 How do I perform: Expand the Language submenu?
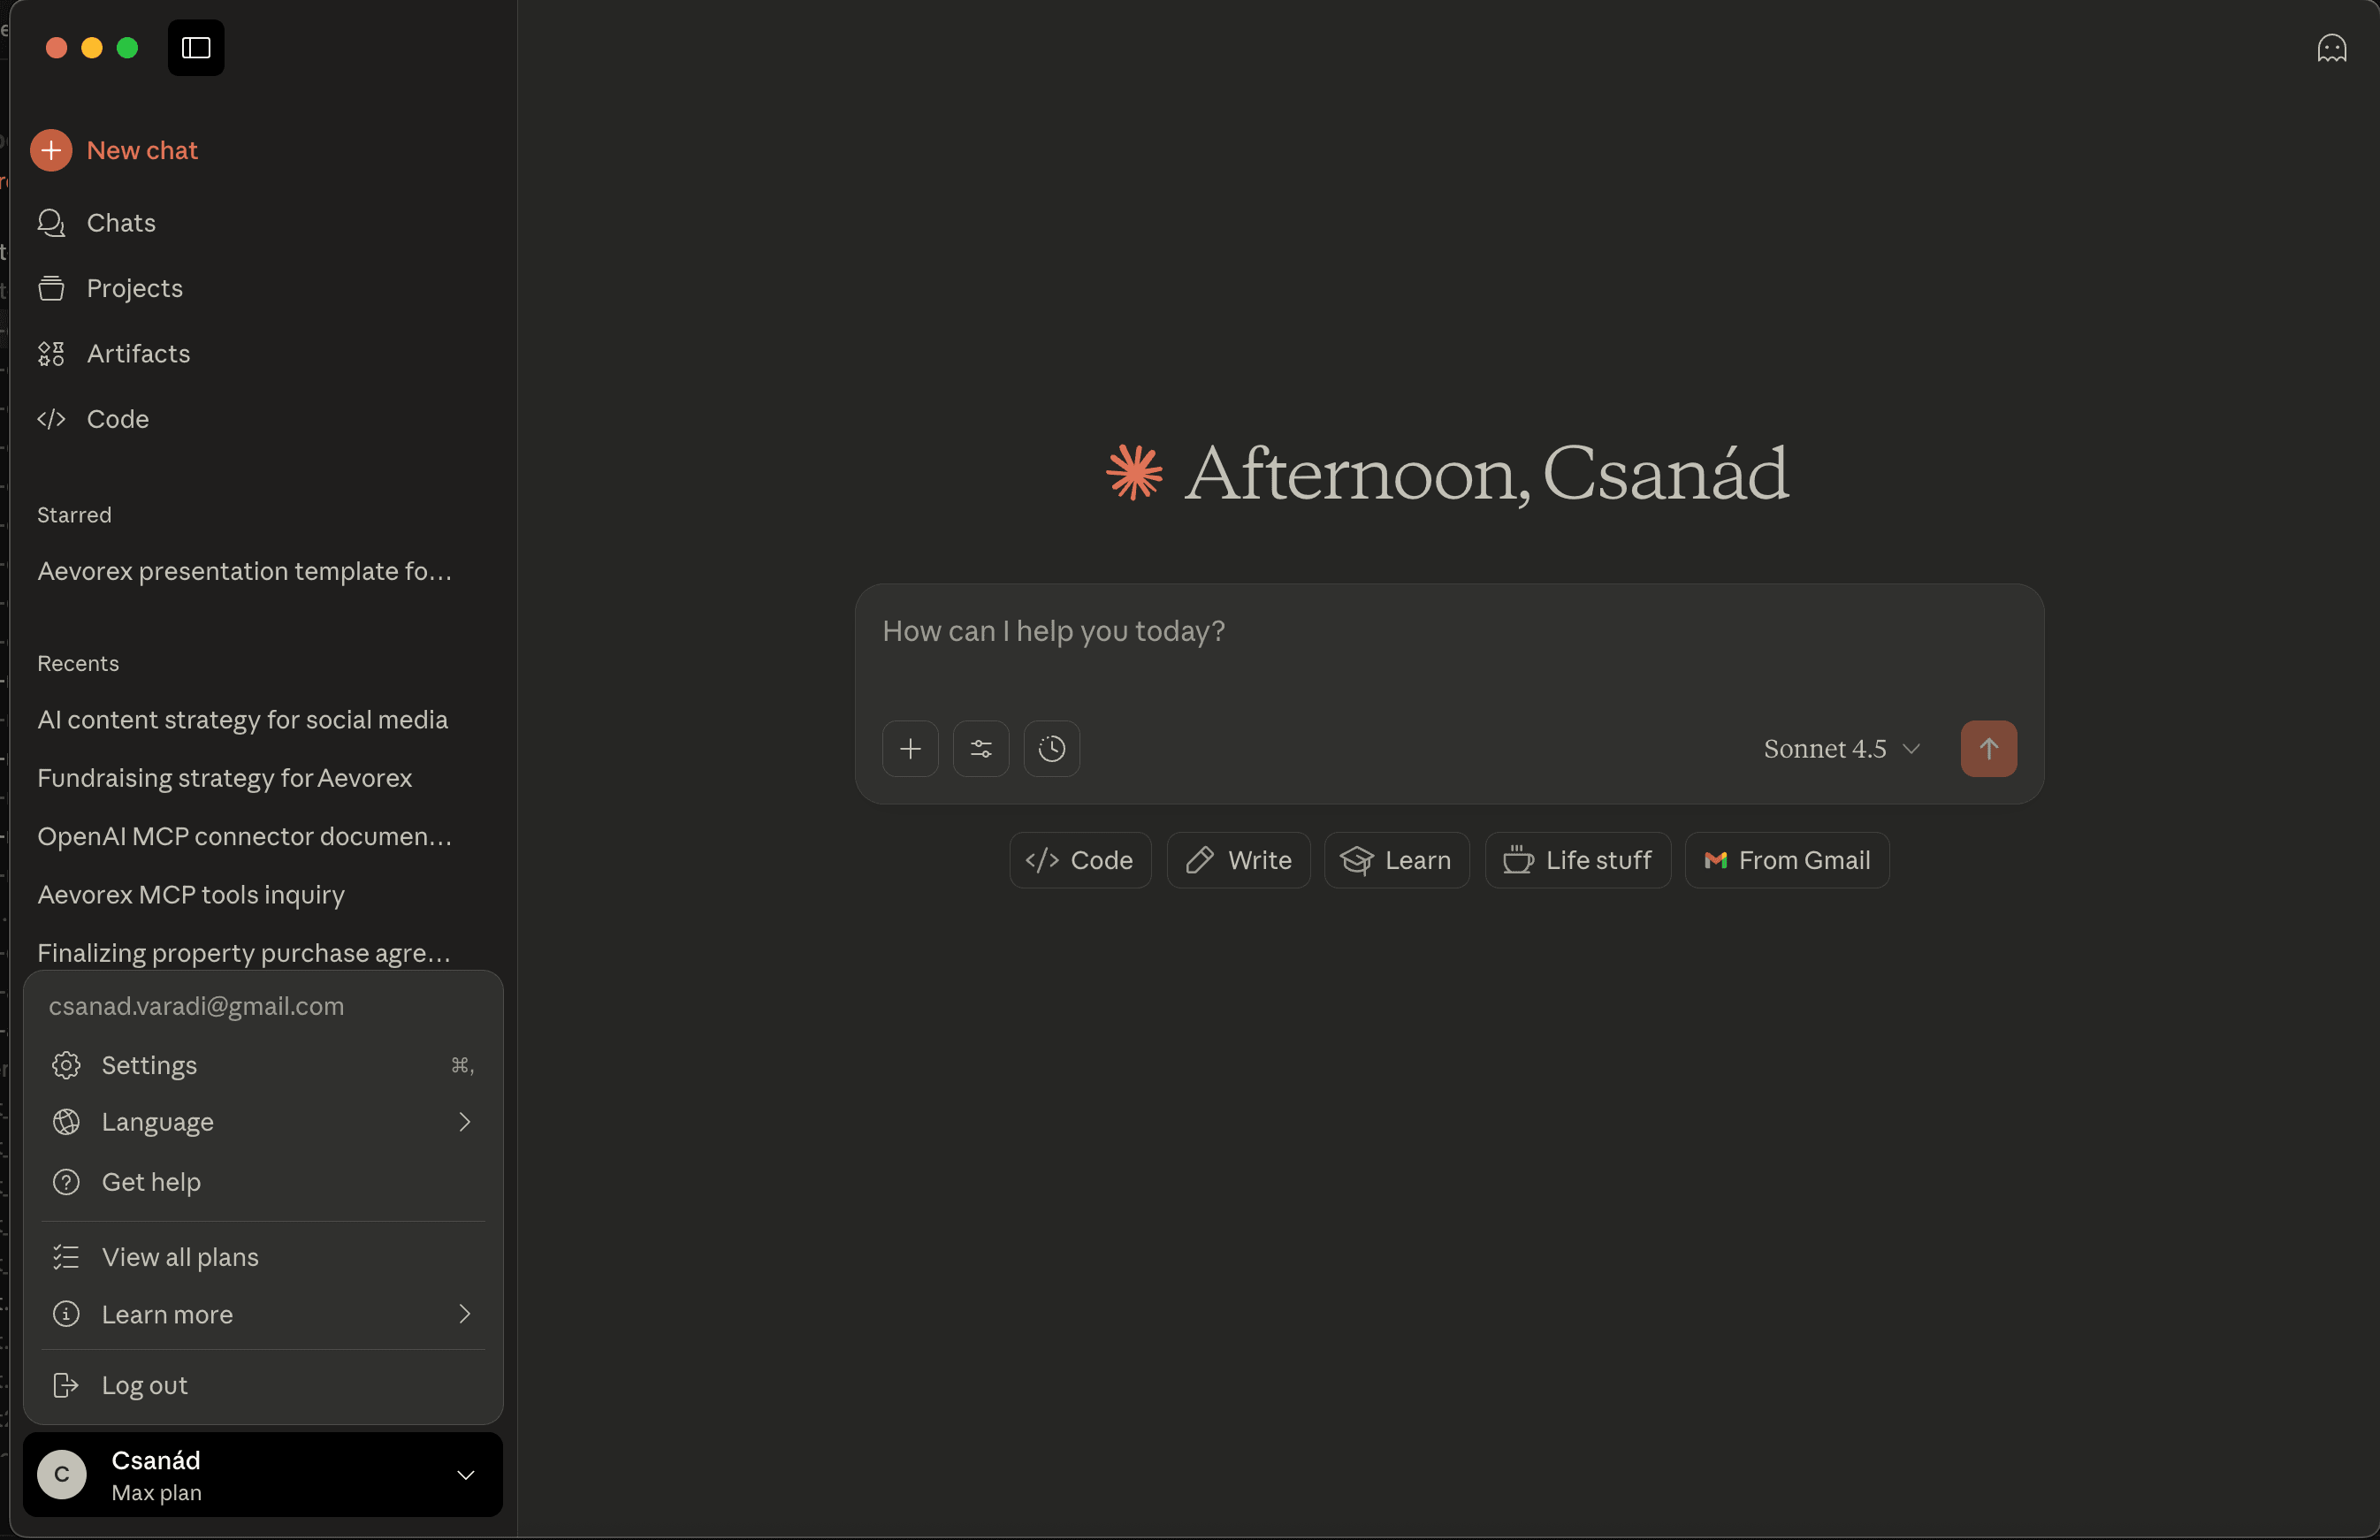[157, 1122]
